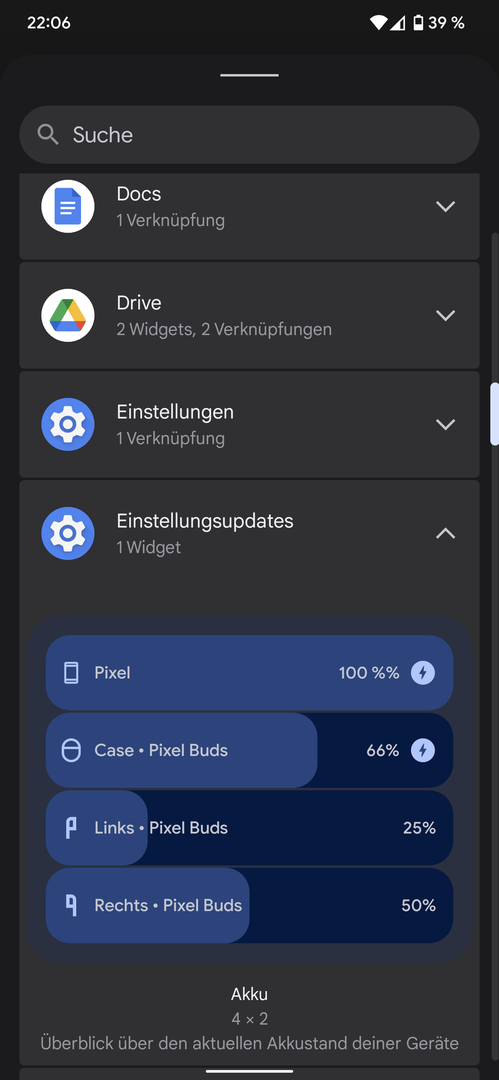Tap the Einstellungsupdates gear icon
The image size is (499, 1080).
pos(68,533)
